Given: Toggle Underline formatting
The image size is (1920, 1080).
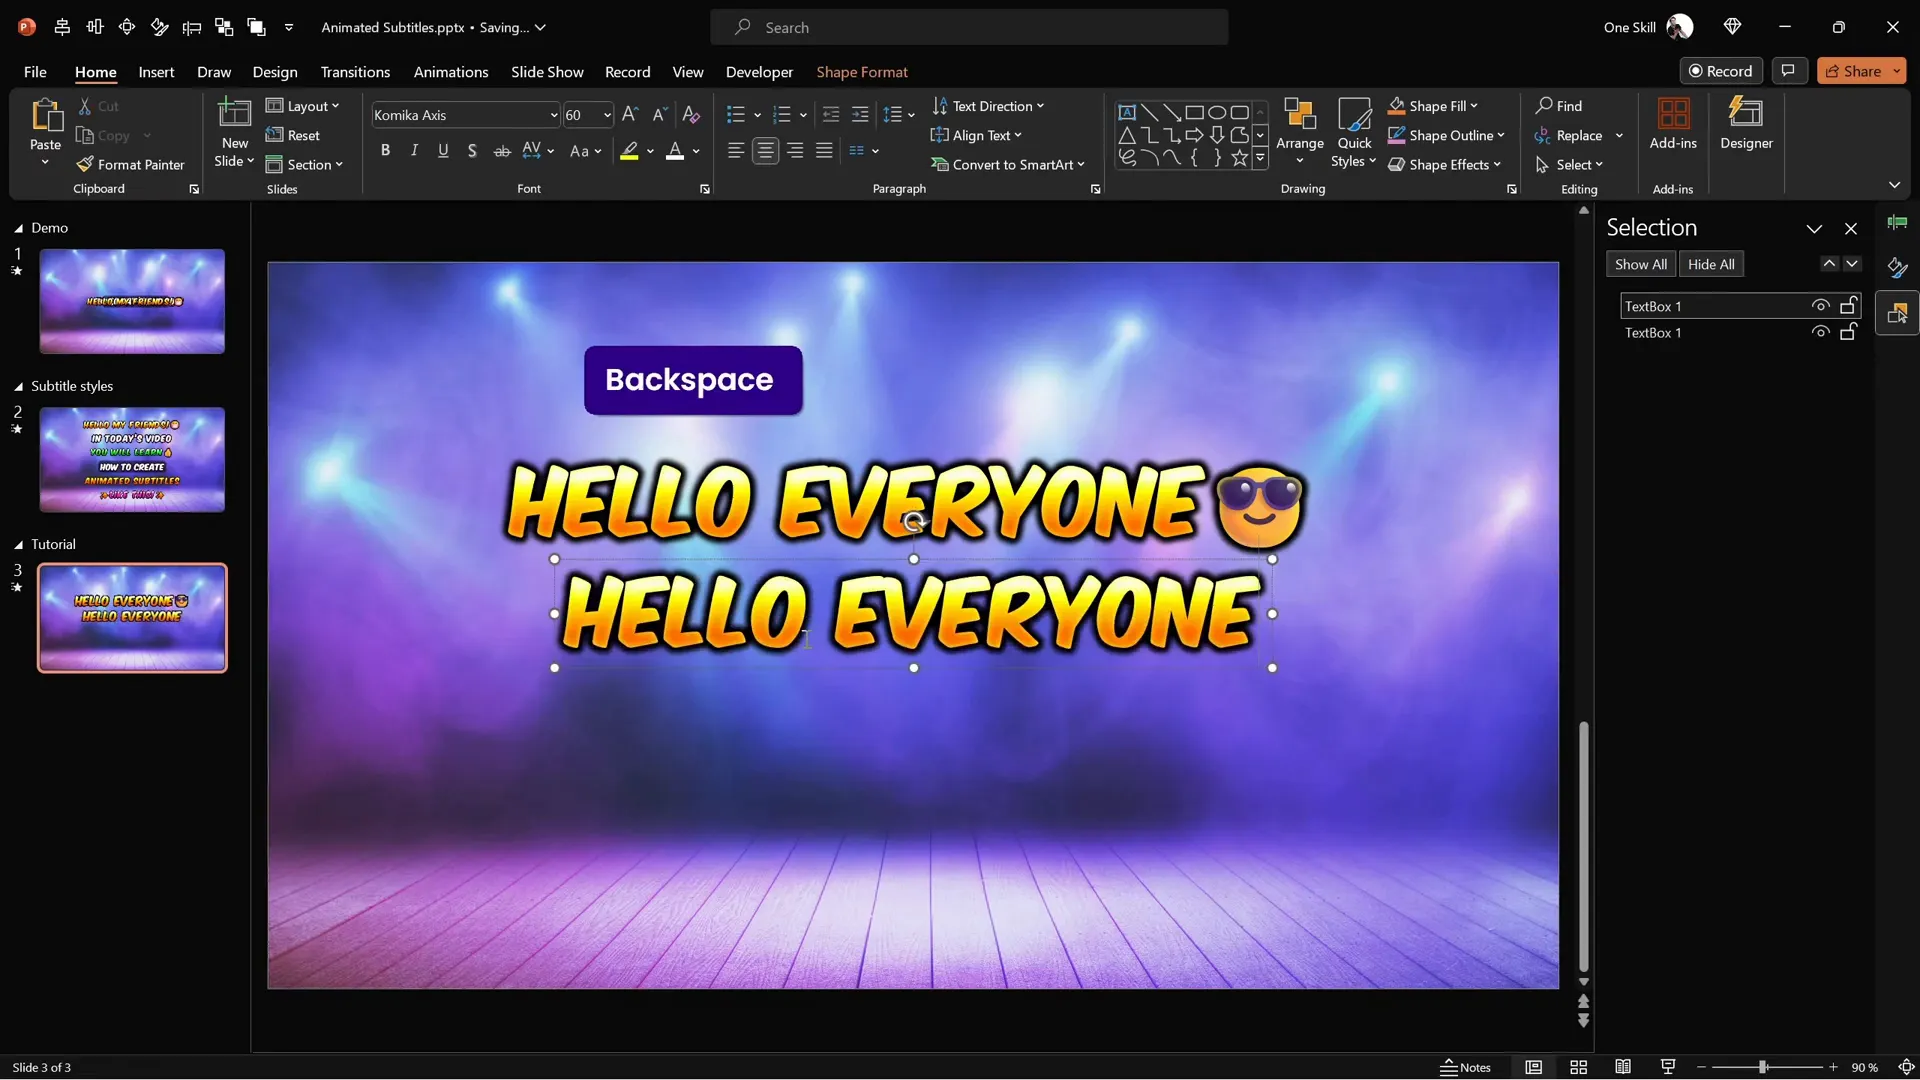Looking at the screenshot, I should [443, 151].
